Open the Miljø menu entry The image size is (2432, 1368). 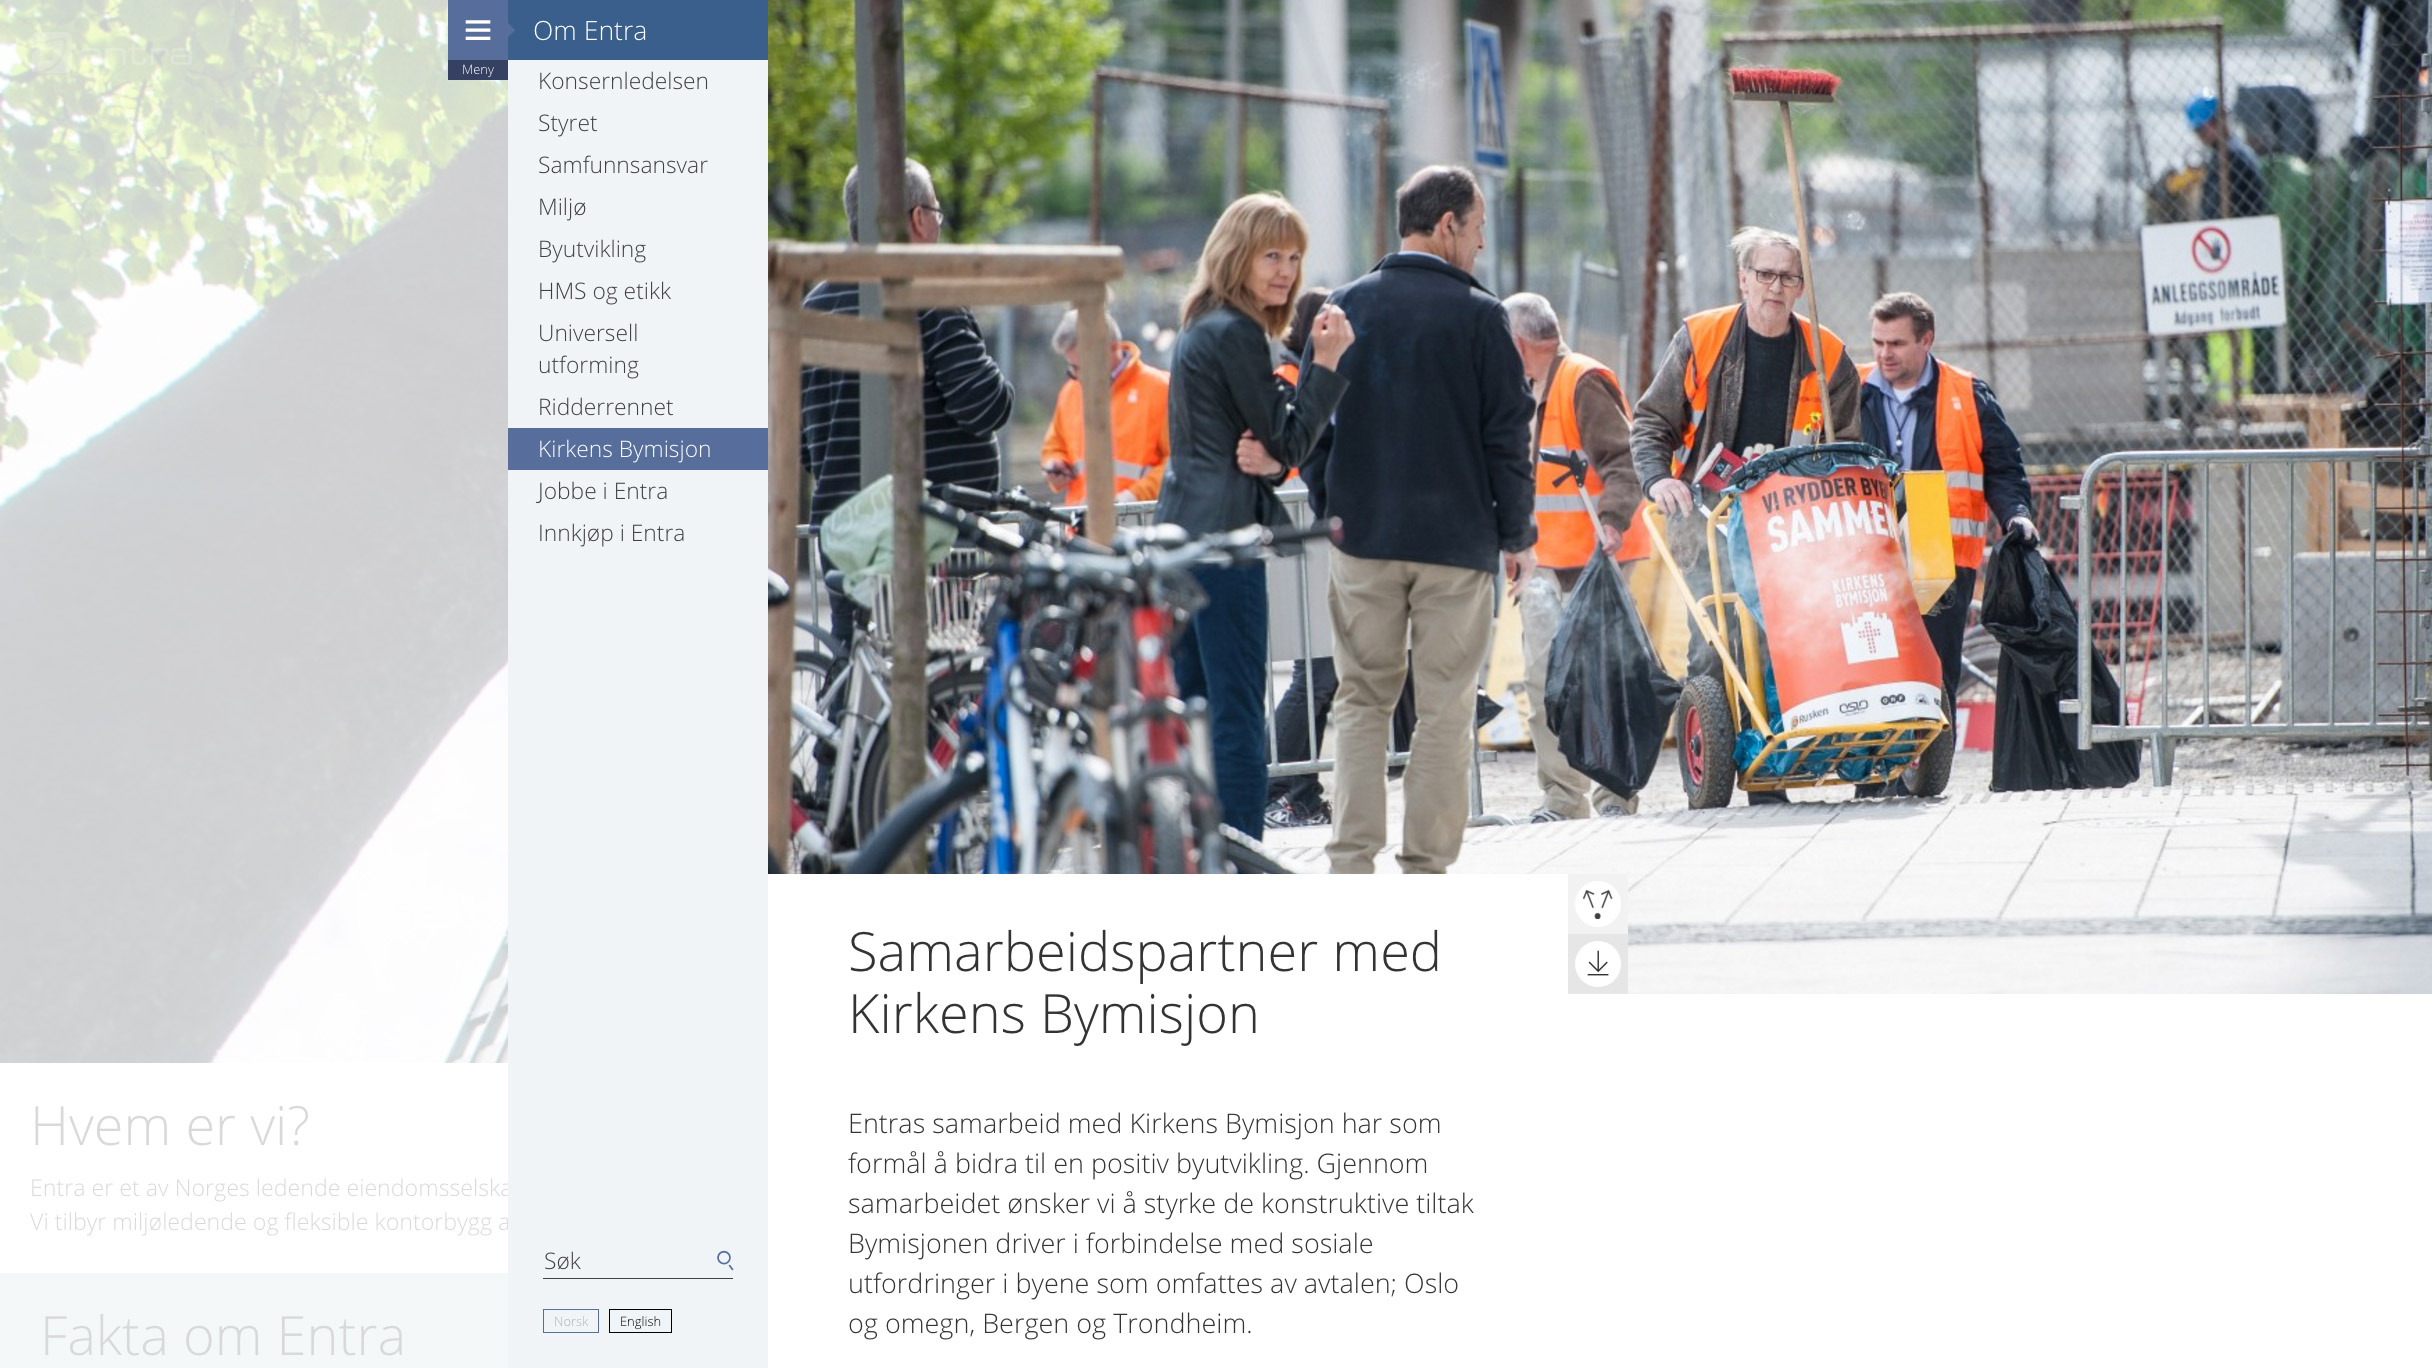click(x=638, y=207)
